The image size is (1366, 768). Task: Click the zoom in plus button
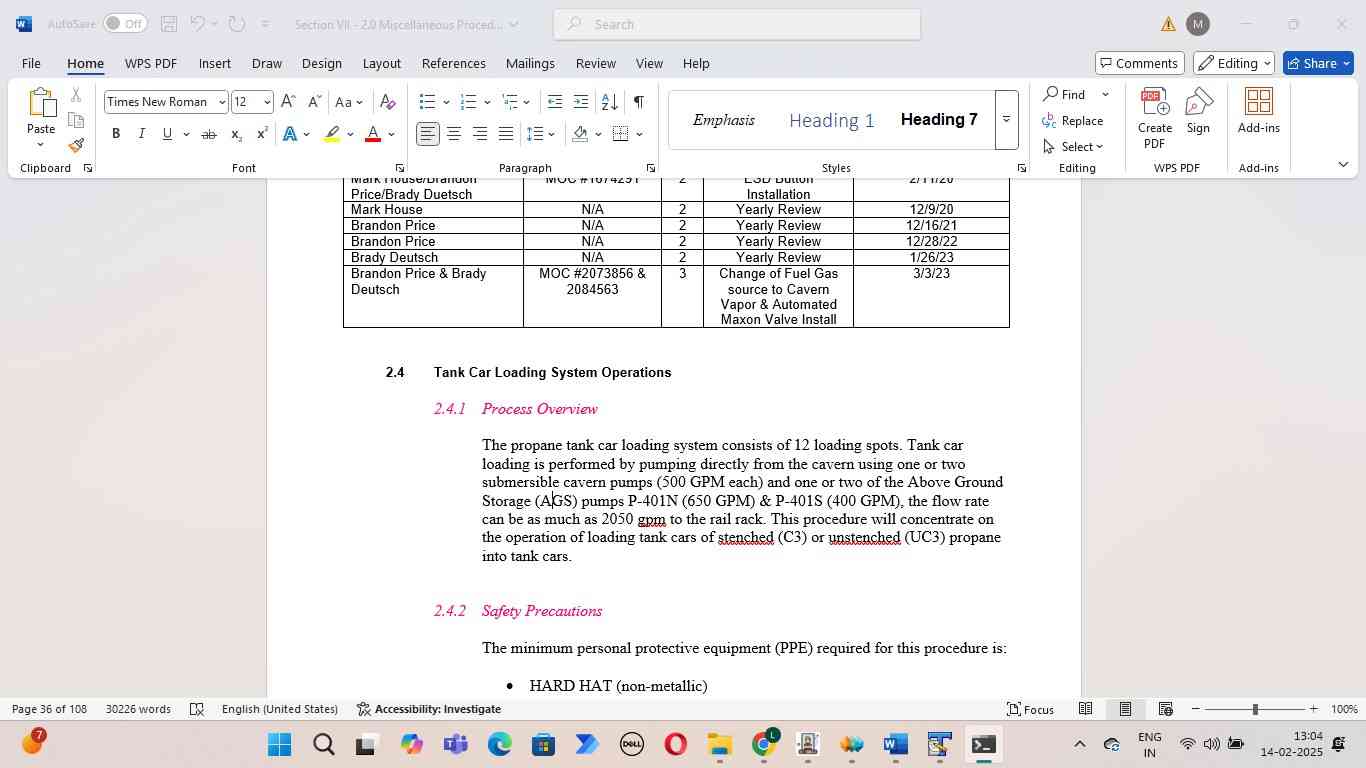(1313, 709)
